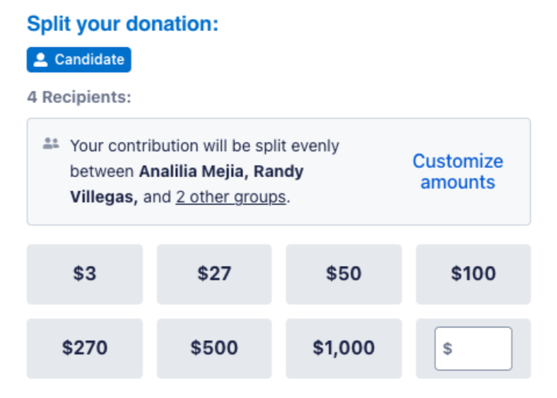The image size is (557, 398).
Task: Pick the $1,000 donation button
Action: [344, 348]
